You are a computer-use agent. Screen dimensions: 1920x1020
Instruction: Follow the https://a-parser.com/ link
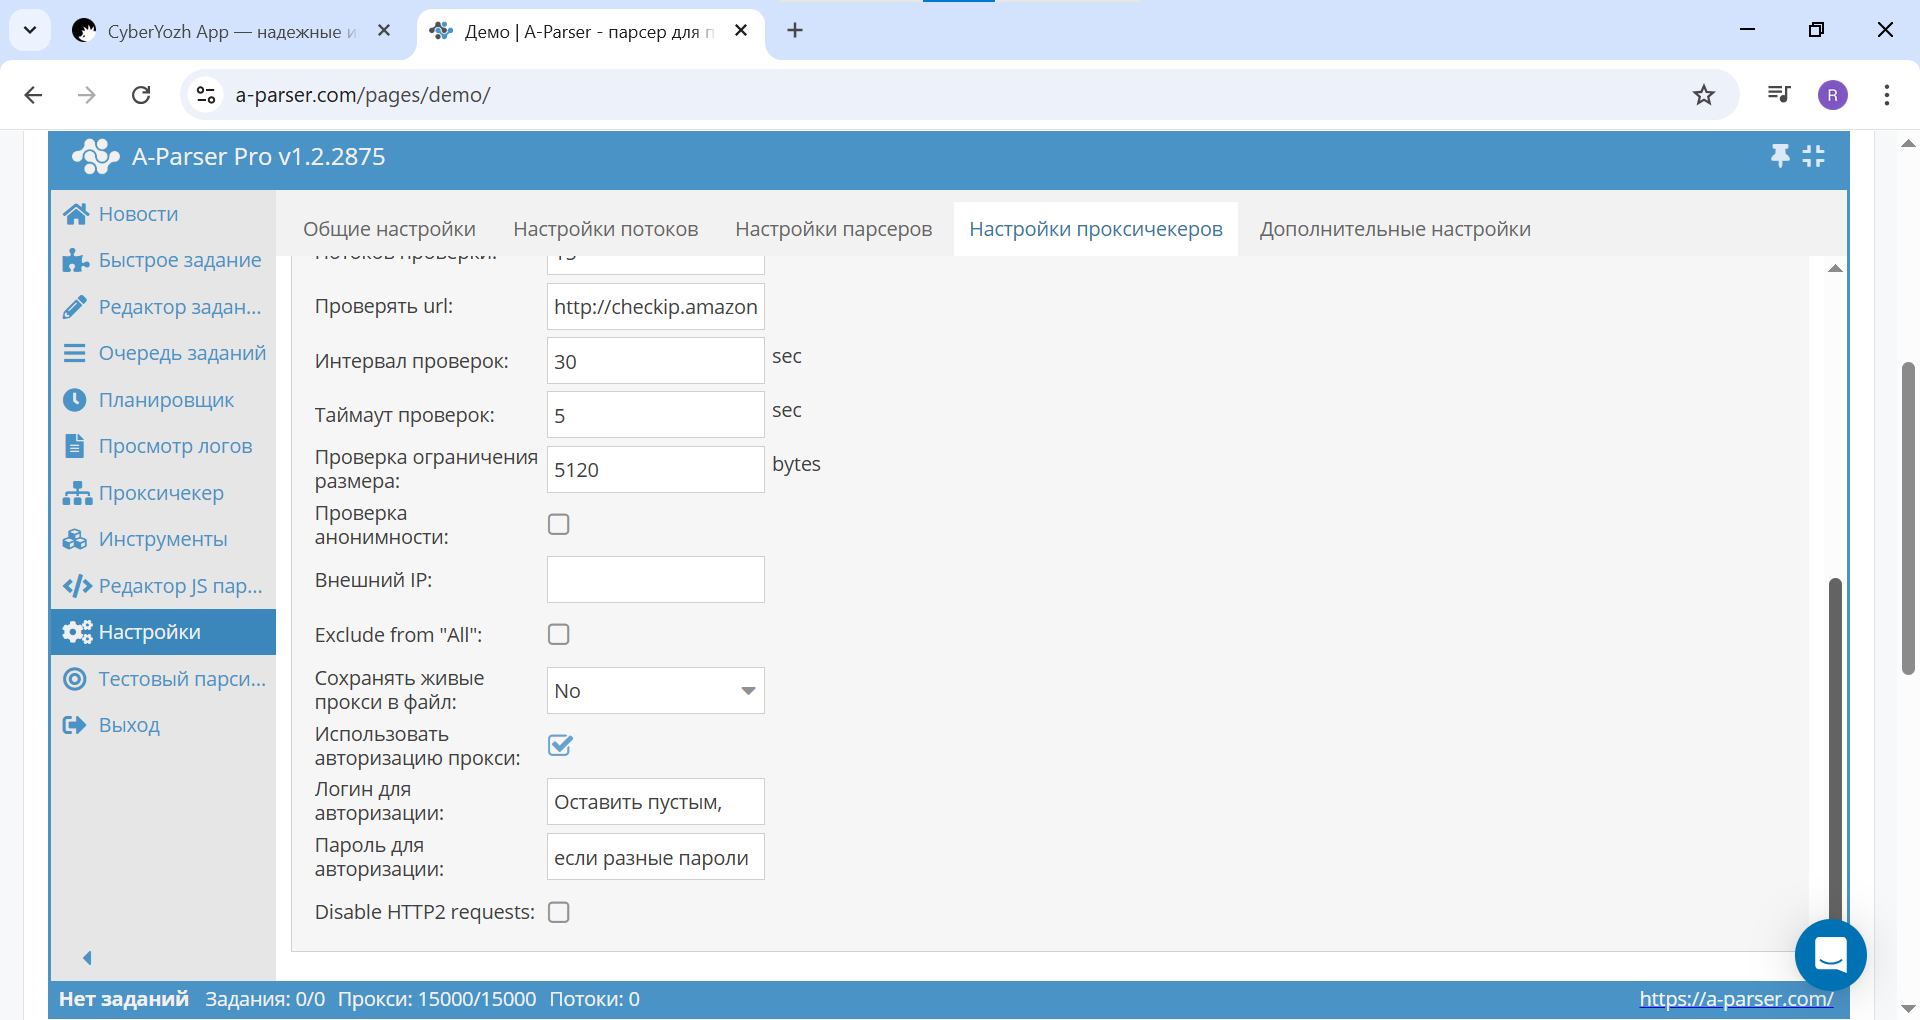point(1735,998)
